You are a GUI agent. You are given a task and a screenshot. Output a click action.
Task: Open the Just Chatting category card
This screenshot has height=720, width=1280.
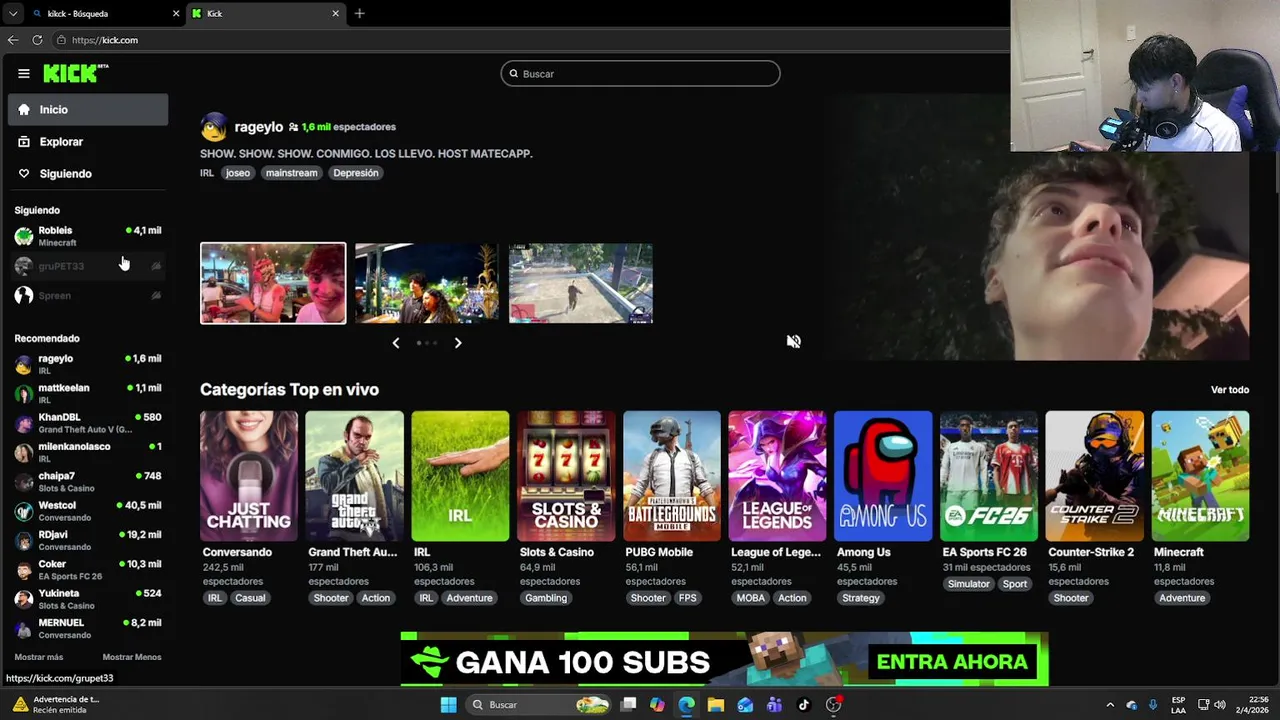click(249, 476)
